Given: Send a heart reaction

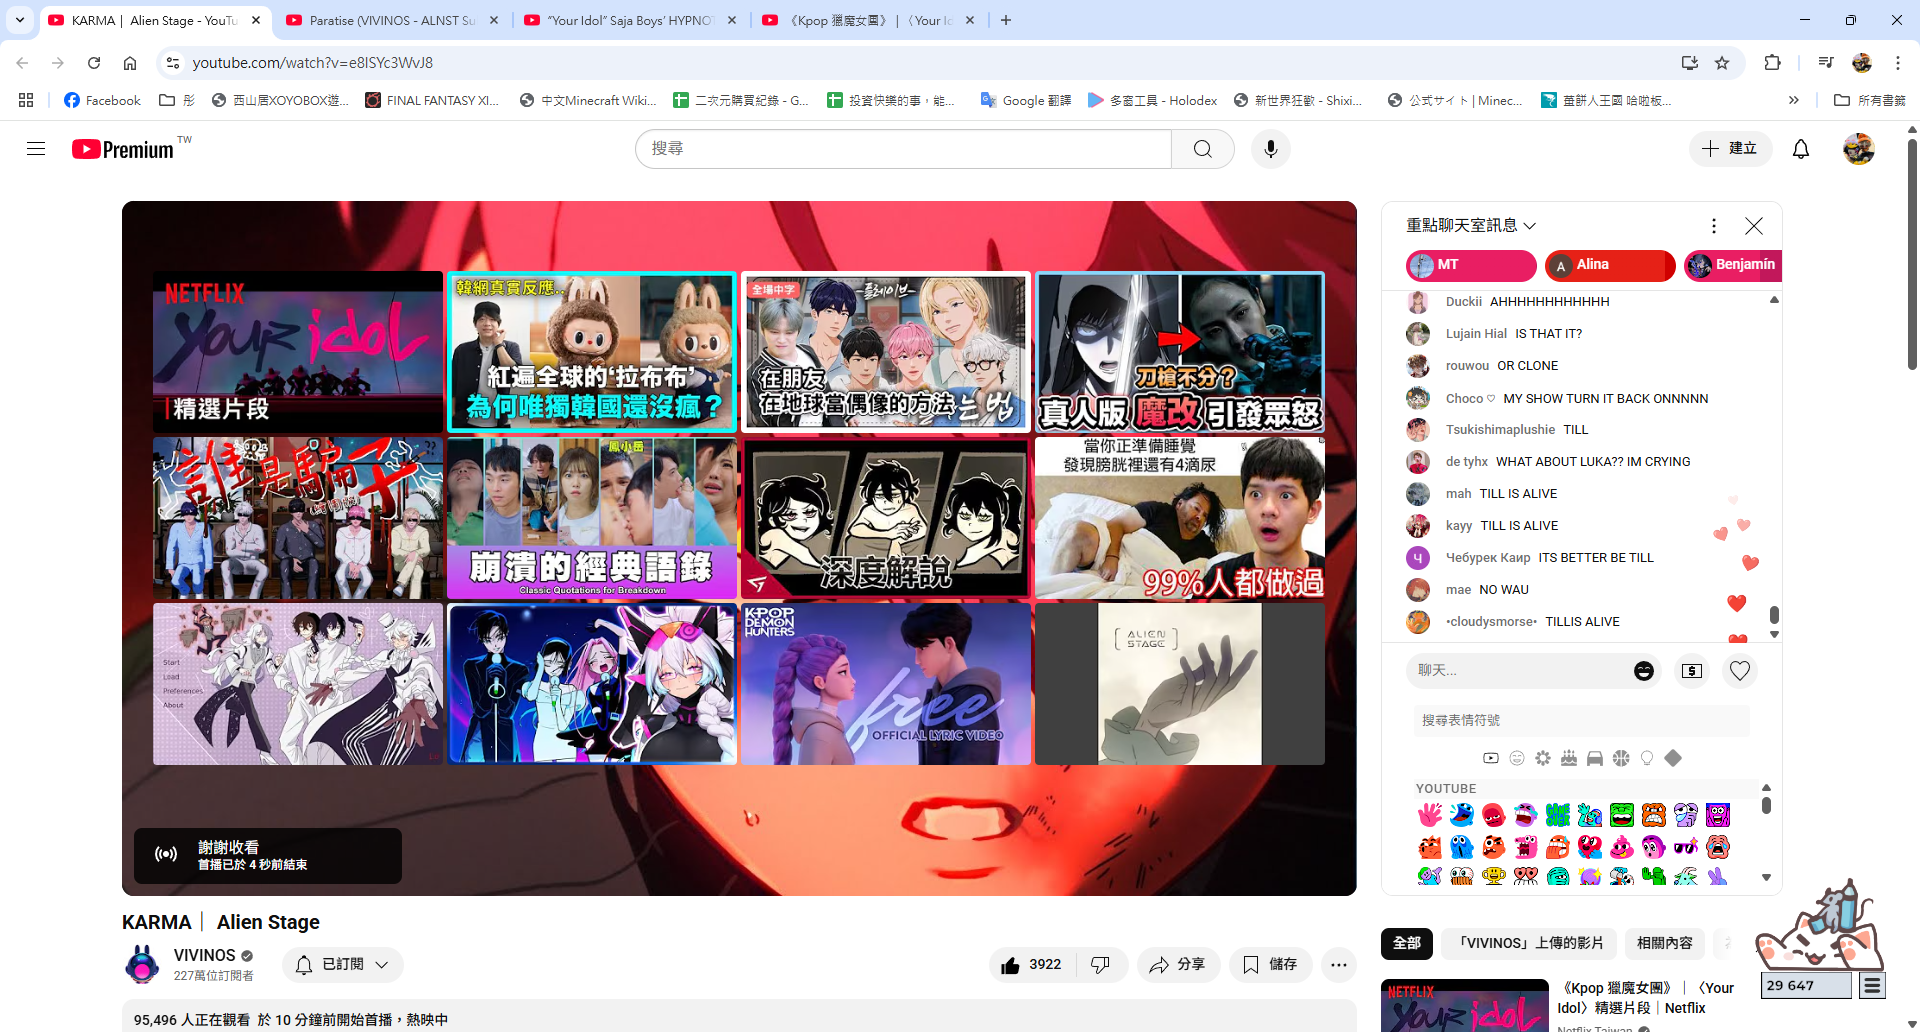Looking at the screenshot, I should click(1740, 671).
